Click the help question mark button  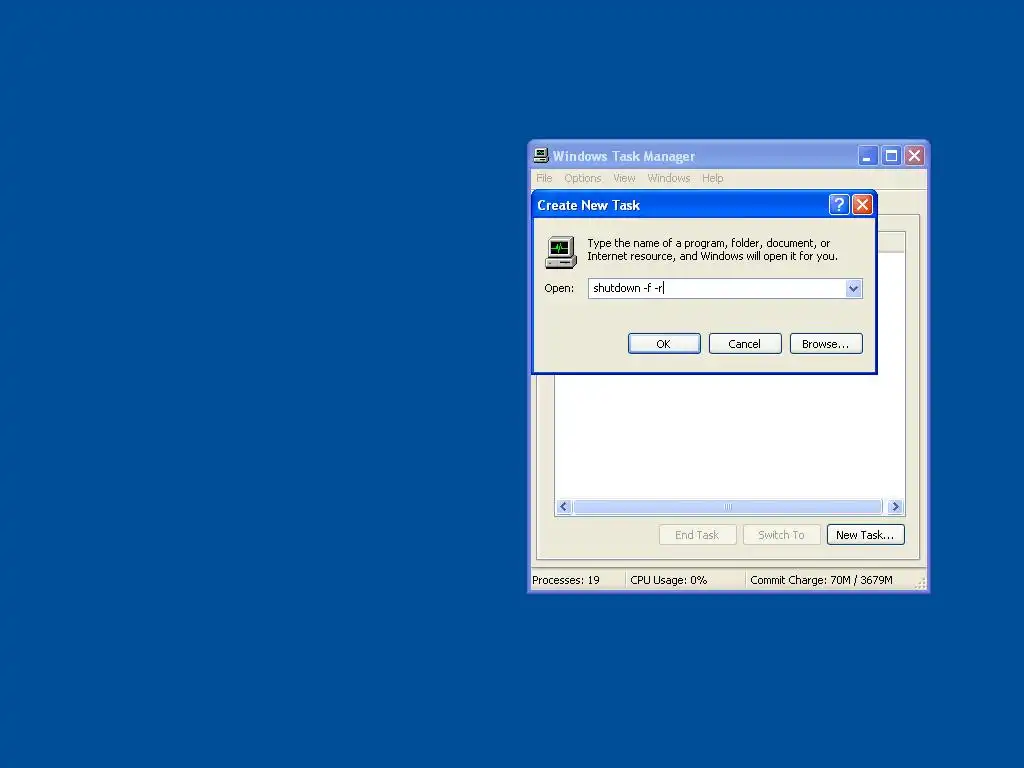coord(839,205)
